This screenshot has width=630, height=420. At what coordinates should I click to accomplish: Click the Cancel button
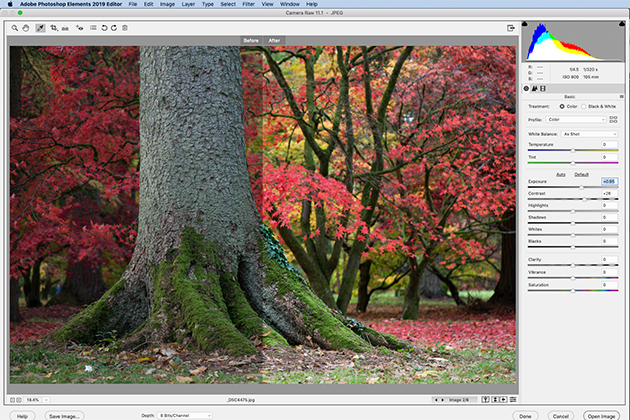560,416
